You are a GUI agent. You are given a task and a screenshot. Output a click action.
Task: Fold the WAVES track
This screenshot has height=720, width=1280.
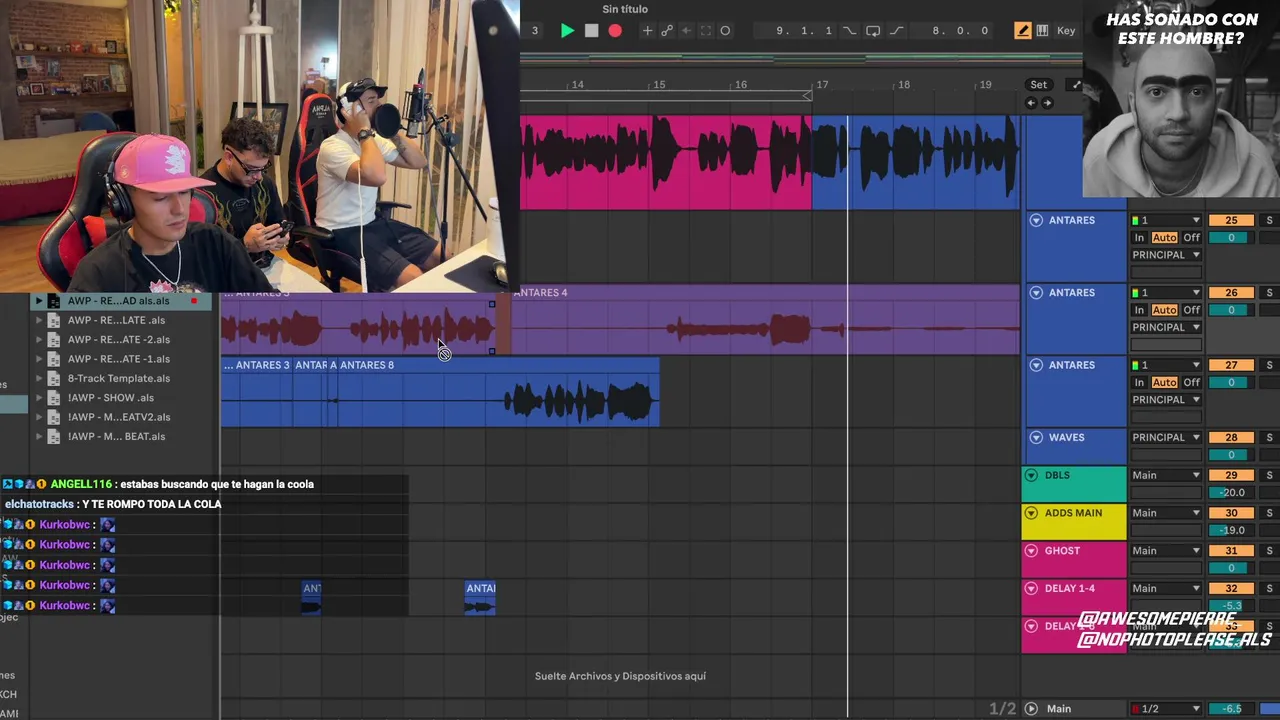pos(1036,438)
